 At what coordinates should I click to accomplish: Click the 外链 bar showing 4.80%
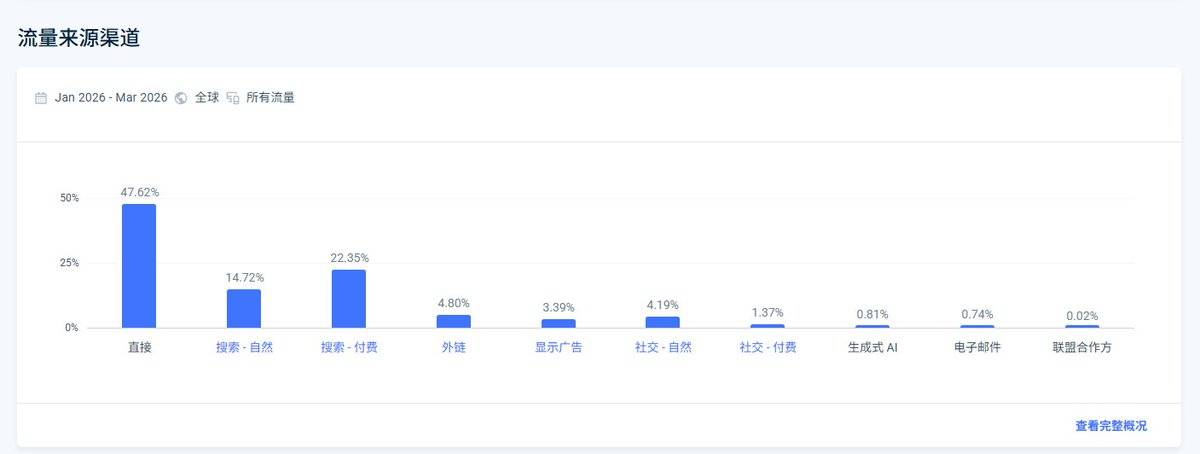tap(454, 322)
